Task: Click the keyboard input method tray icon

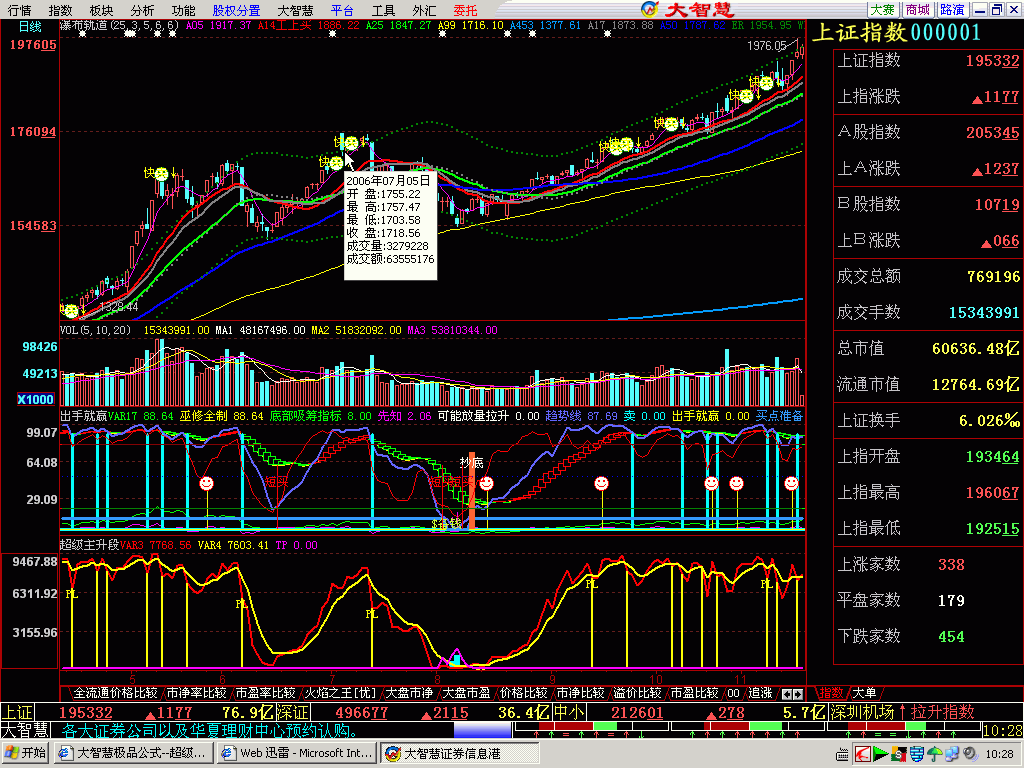Action: tap(842, 754)
